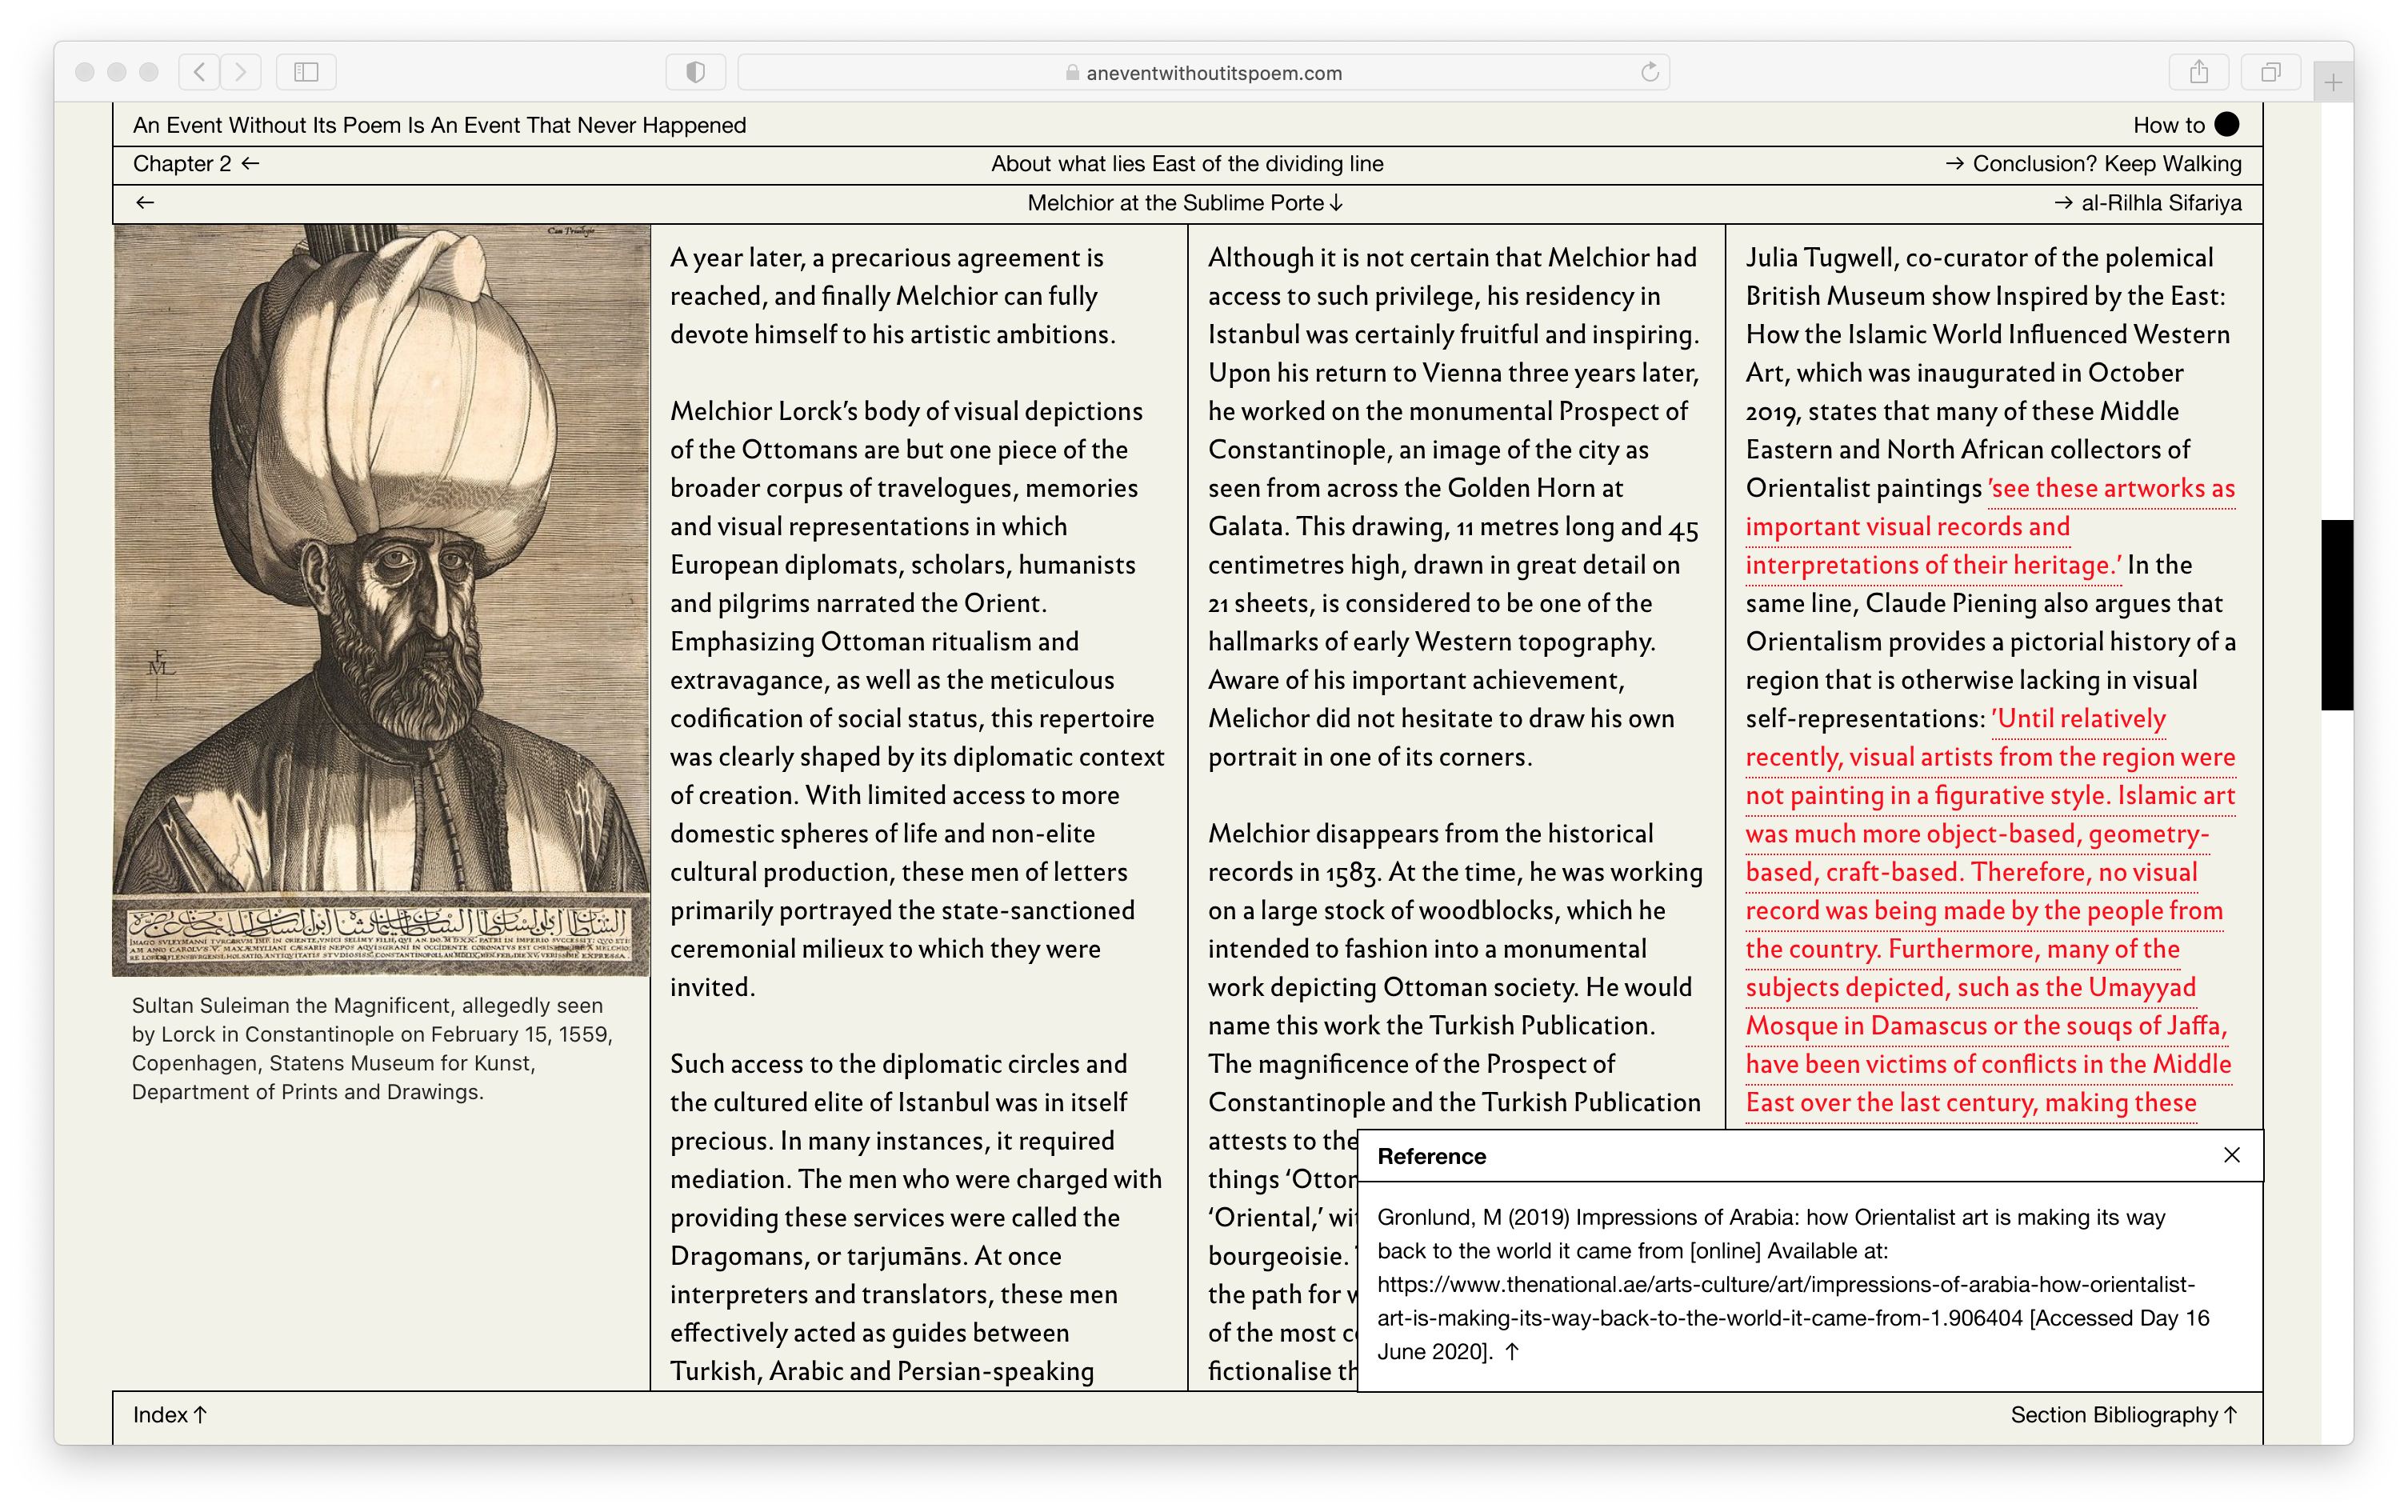Open the Safari share menu
The image size is (2408, 1512).
tap(2199, 72)
